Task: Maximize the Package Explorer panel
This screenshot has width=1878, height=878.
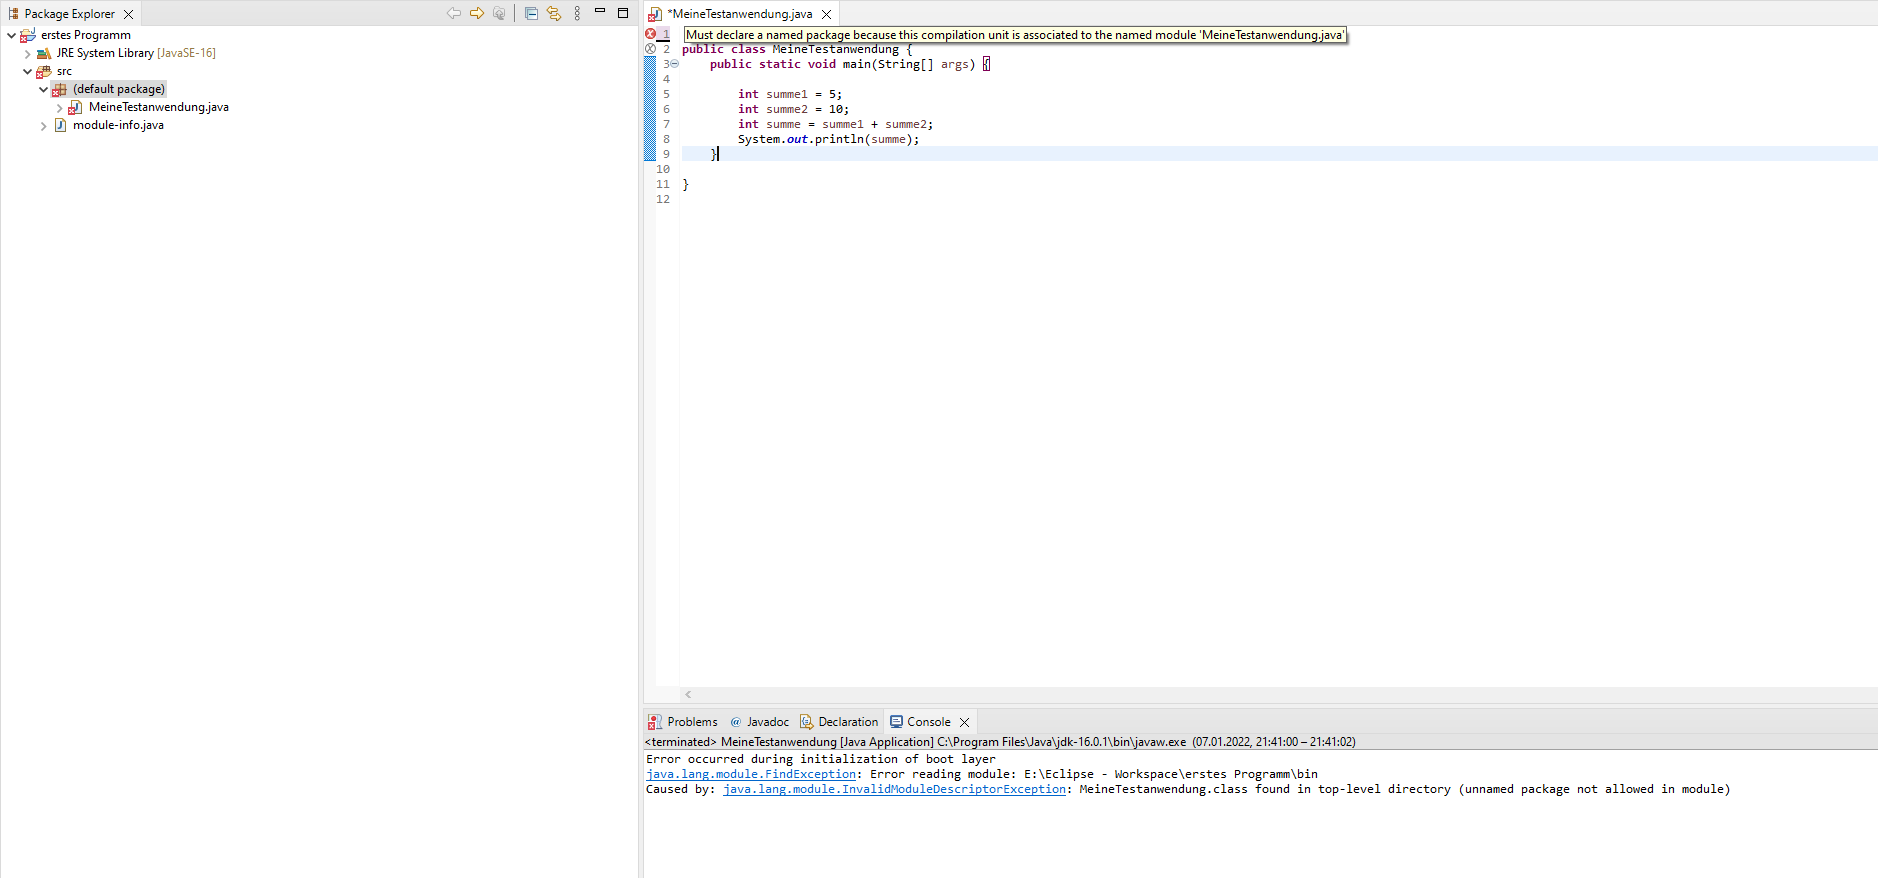Action: pos(623,13)
